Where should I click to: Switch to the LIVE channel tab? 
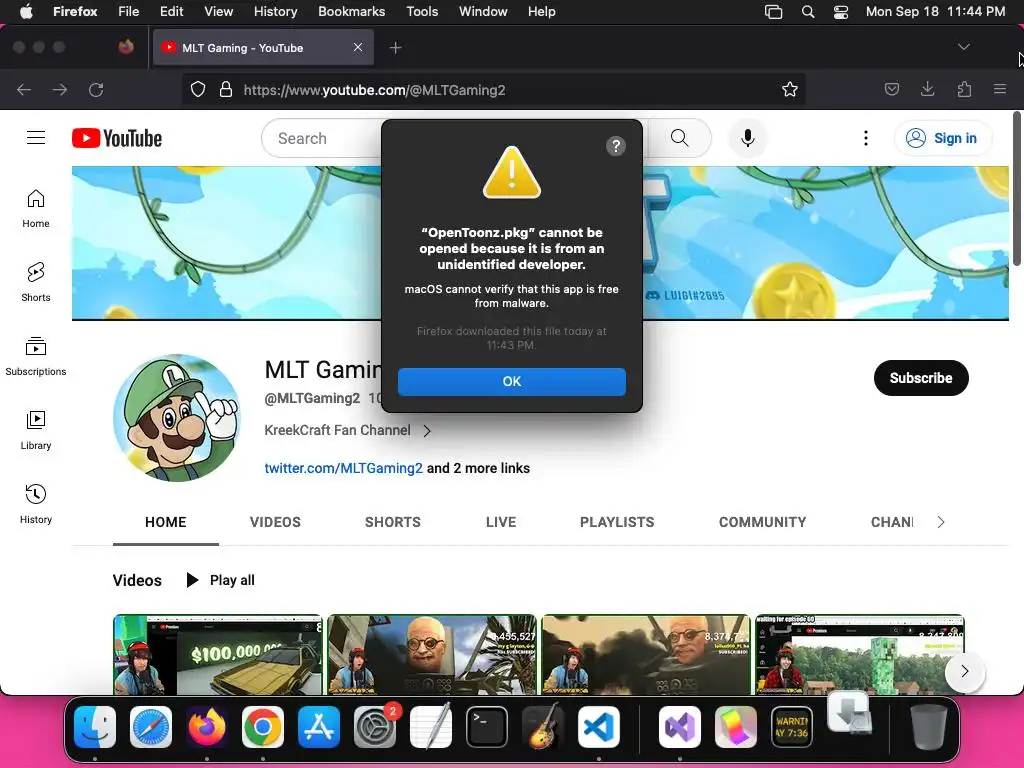501,522
